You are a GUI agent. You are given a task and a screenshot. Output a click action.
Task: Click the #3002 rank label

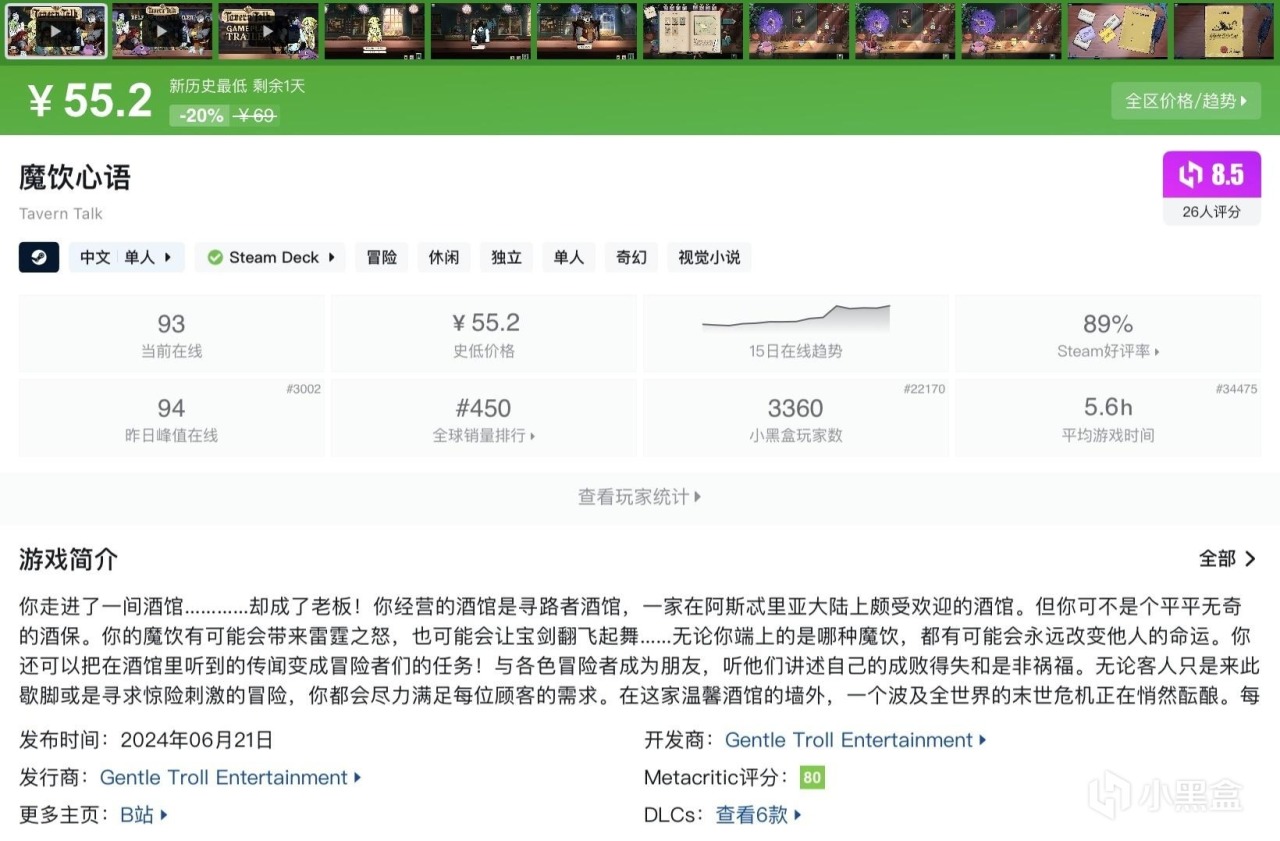[x=303, y=389]
